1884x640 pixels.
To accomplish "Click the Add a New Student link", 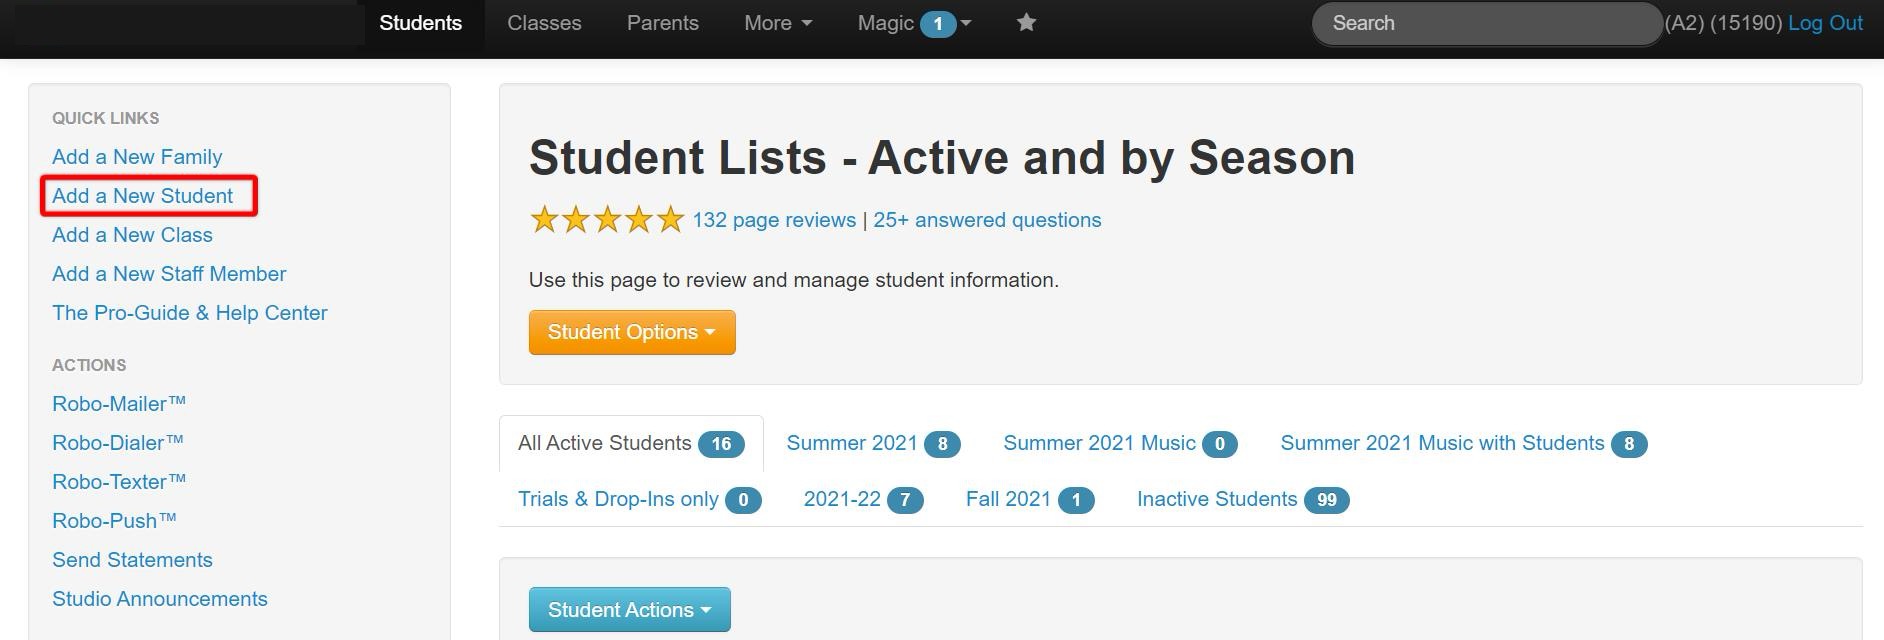I will click(x=142, y=196).
